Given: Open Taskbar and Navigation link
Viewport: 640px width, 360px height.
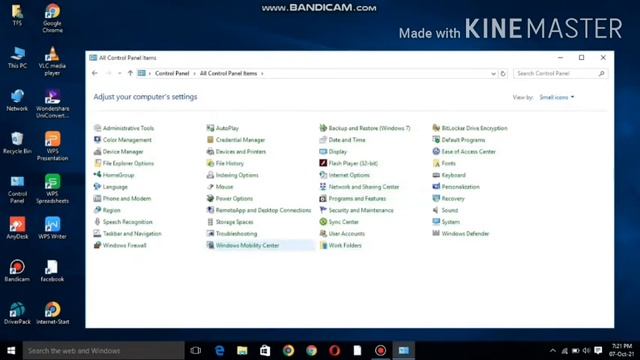Looking at the screenshot, I should click(132, 234).
